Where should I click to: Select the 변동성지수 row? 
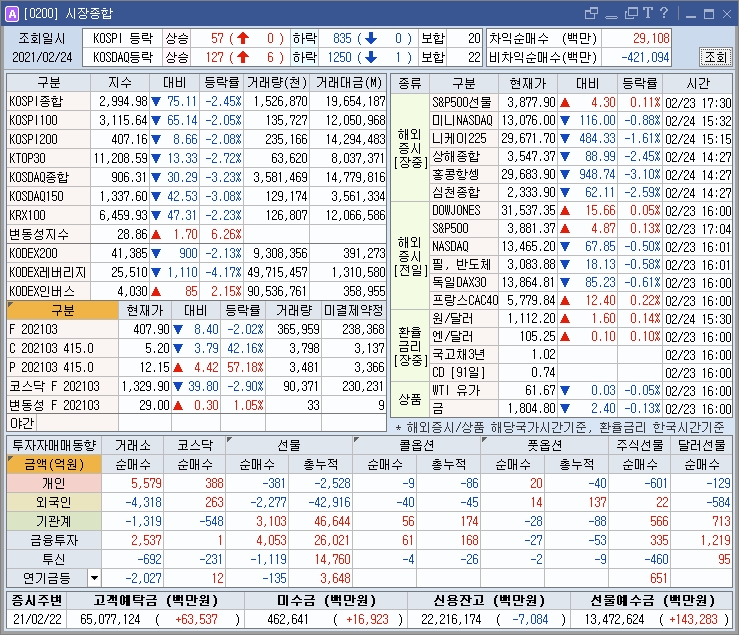pyautogui.click(x=197, y=234)
